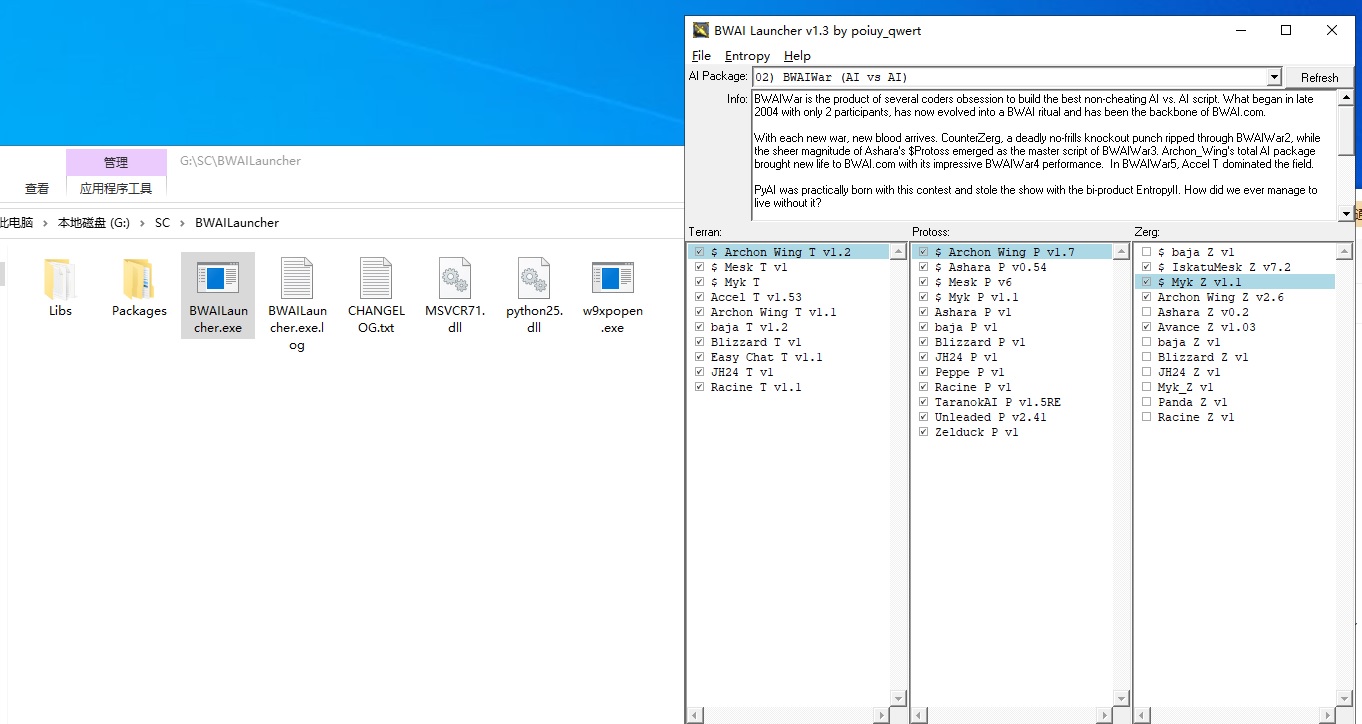Viewport: 1362px width, 724px height.
Task: Select the Libs folder icon
Action: (x=60, y=280)
